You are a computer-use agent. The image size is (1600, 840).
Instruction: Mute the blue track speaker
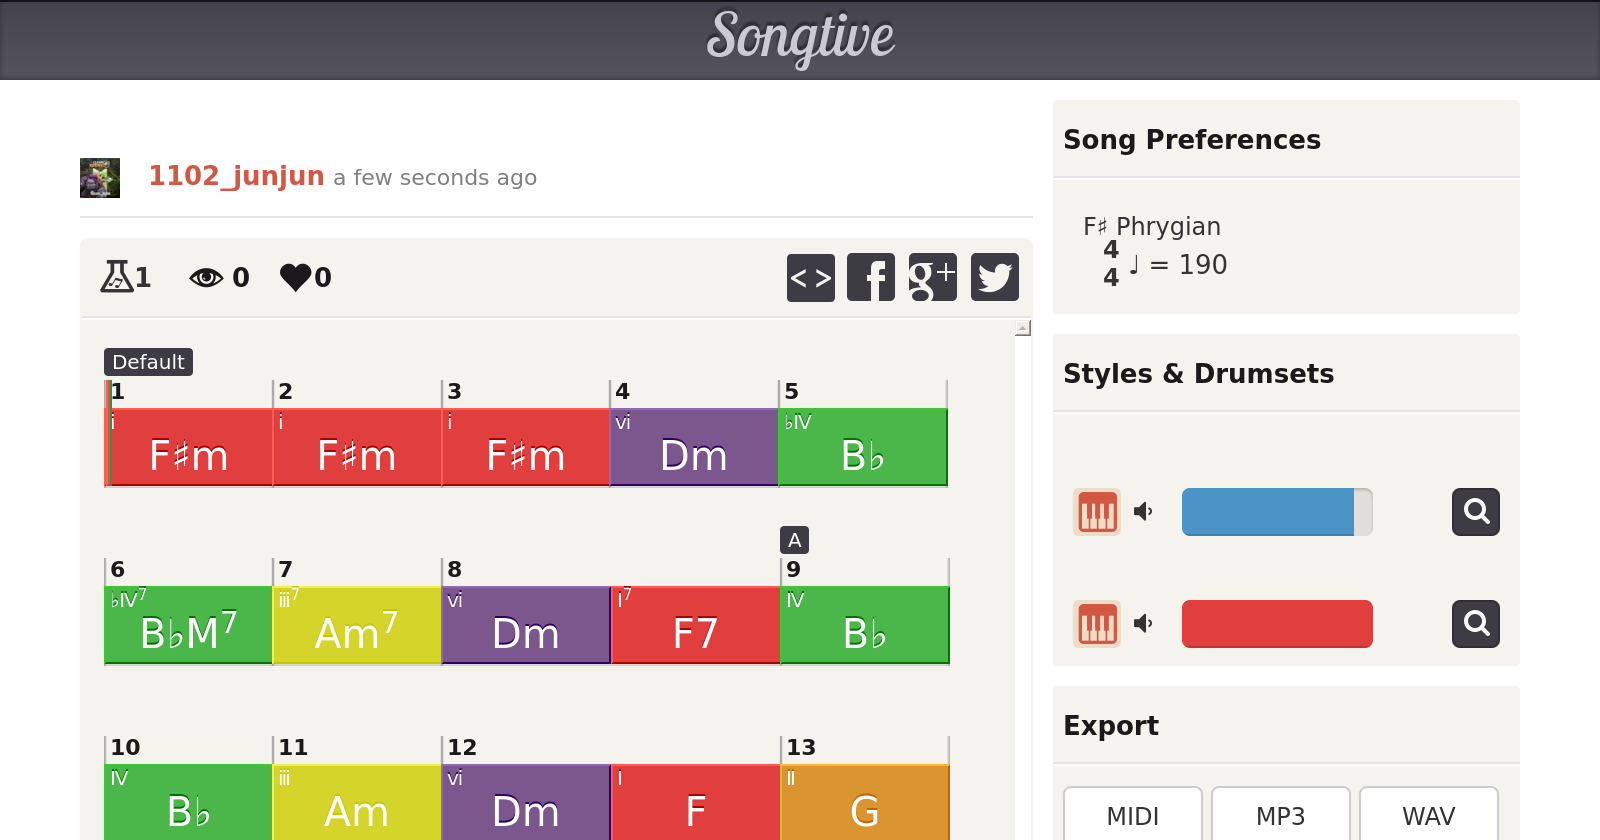1143,512
